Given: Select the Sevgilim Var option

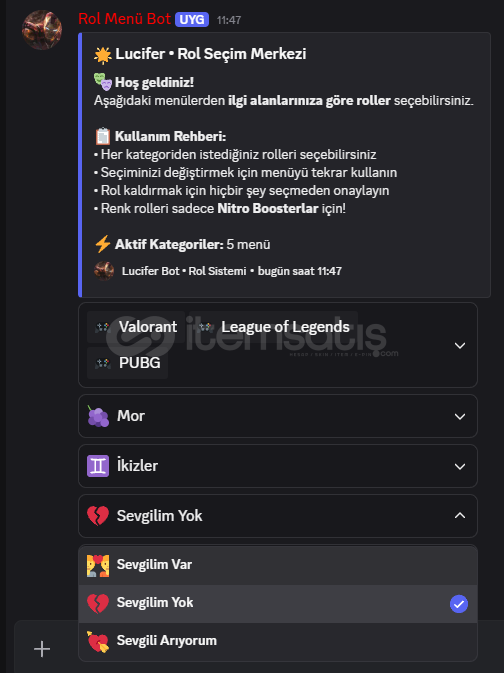Looking at the screenshot, I should pos(278,565).
